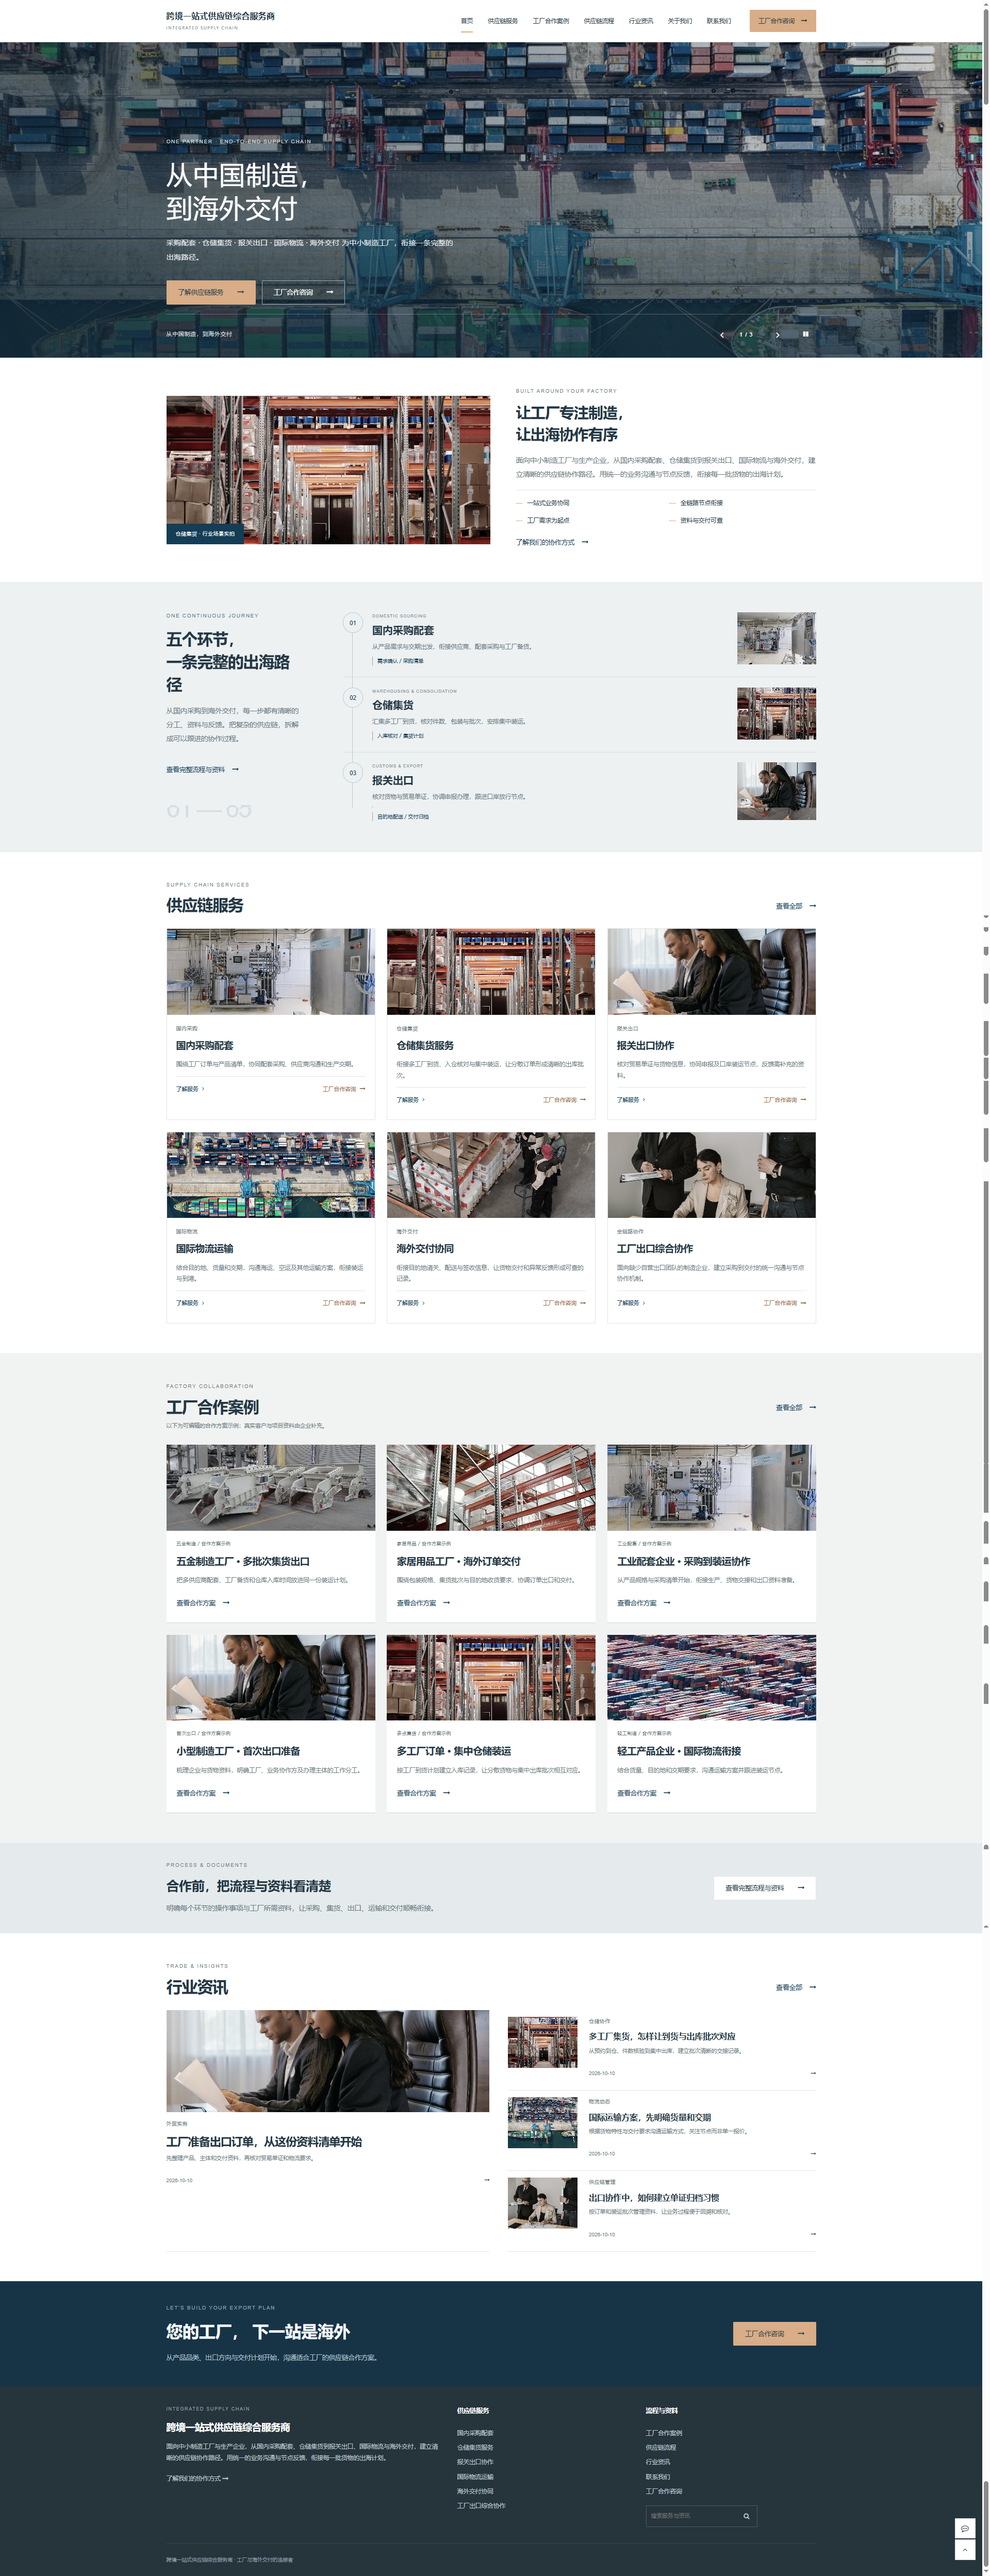Open 查看完整流程与资料 link under 五个环节
Screen dimensions: 990x2576
coord(202,769)
